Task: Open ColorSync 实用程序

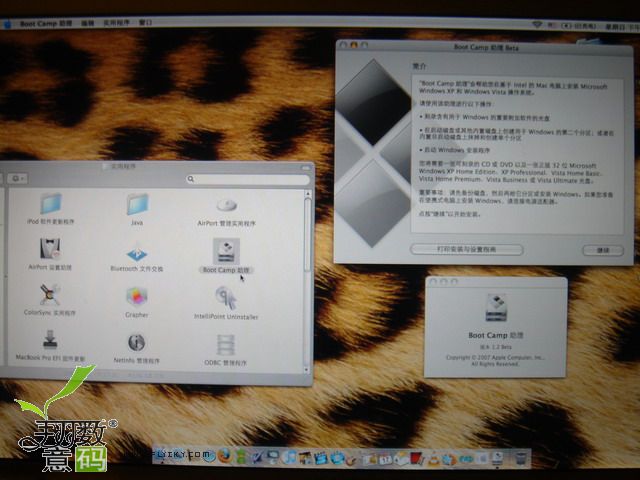Action: click(x=50, y=295)
